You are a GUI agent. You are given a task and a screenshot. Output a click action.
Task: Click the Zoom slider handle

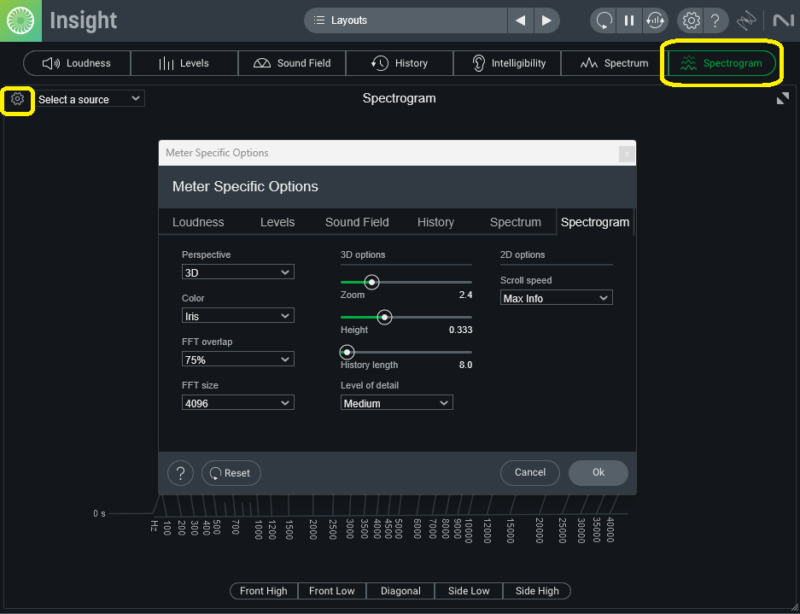[x=371, y=282]
